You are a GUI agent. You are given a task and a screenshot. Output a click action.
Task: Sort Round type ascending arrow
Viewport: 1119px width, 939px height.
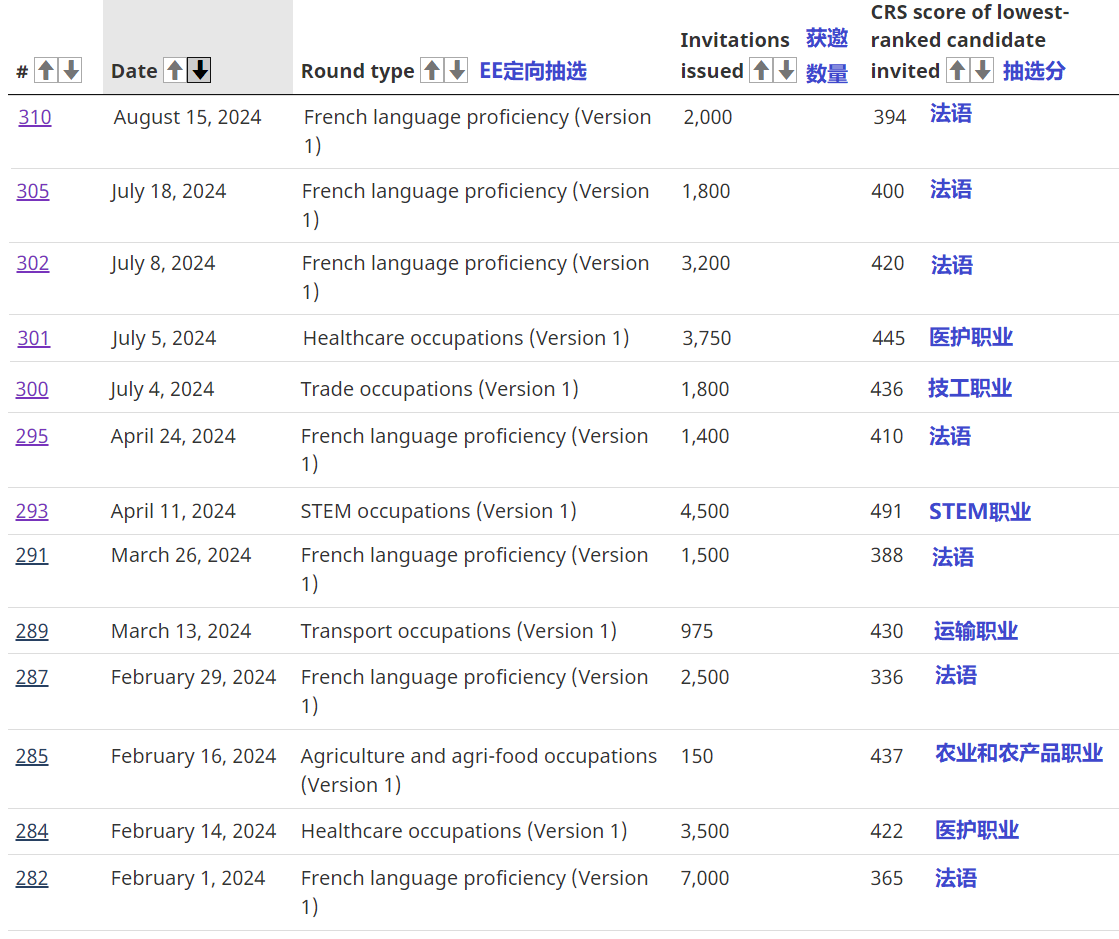point(432,70)
